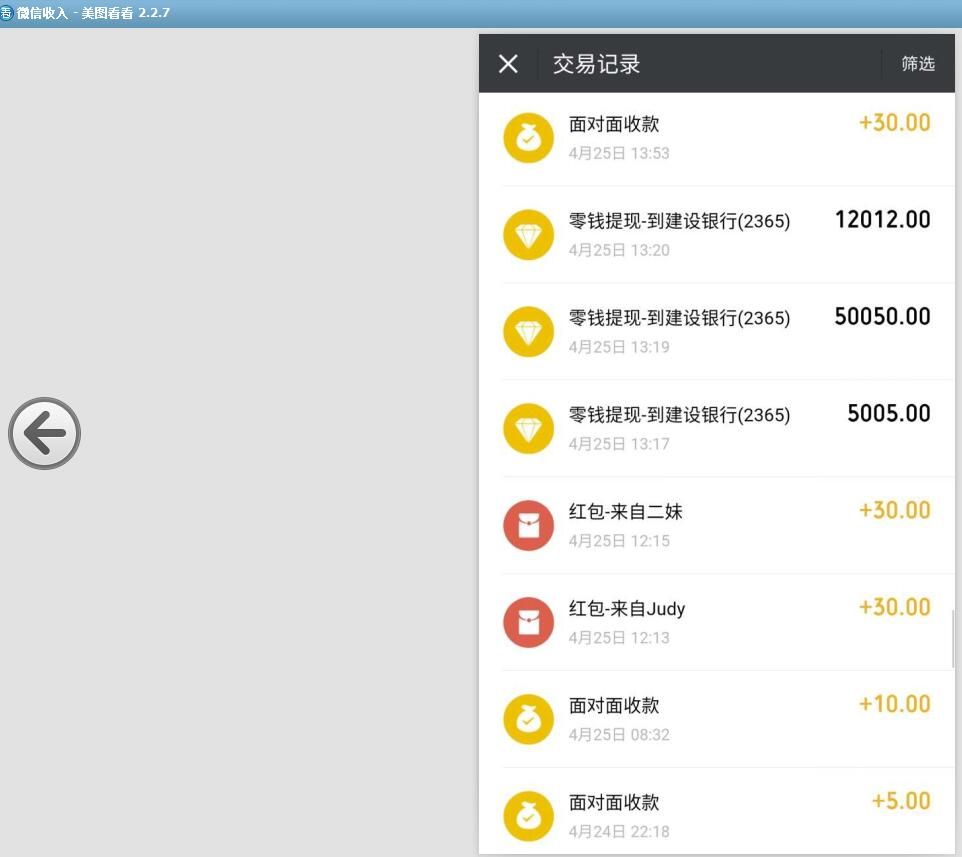Click red packet icon for 红包-来自Judy
Screen dimensions: 962x857
[528, 622]
